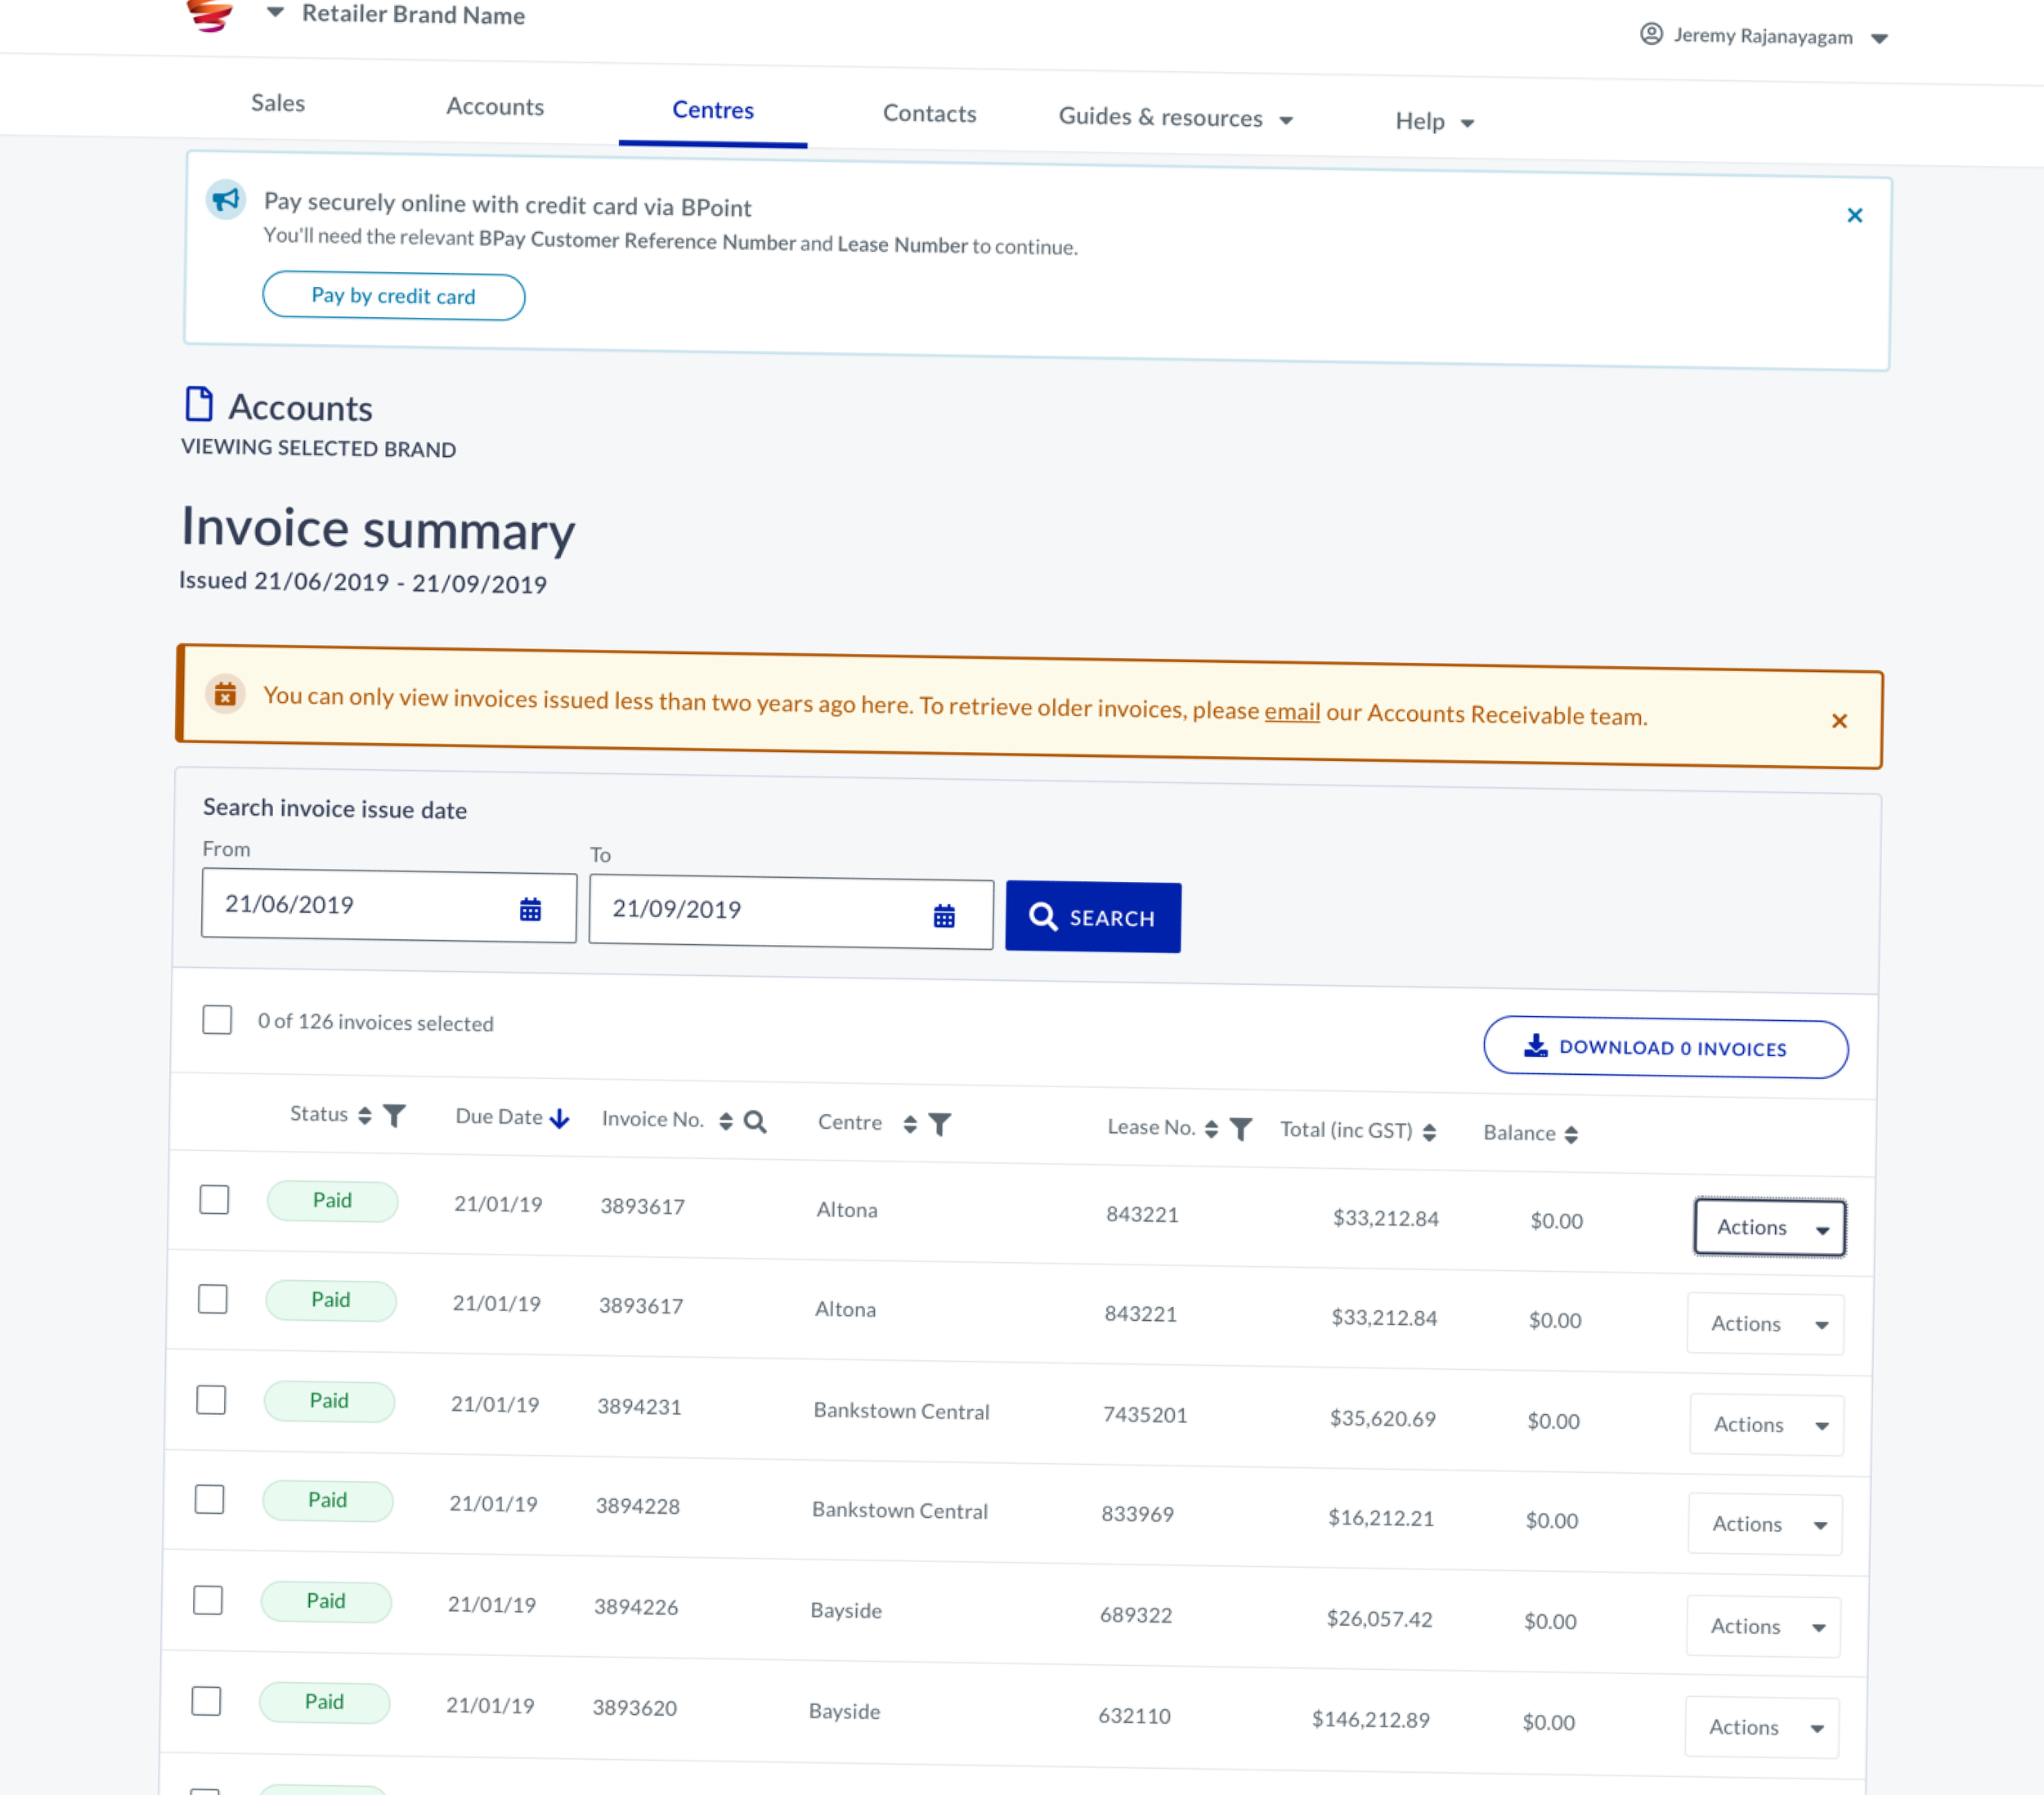Screen dimensions: 2044x1795
Task: Sort by the Balance column arrows
Action: coord(1571,1134)
